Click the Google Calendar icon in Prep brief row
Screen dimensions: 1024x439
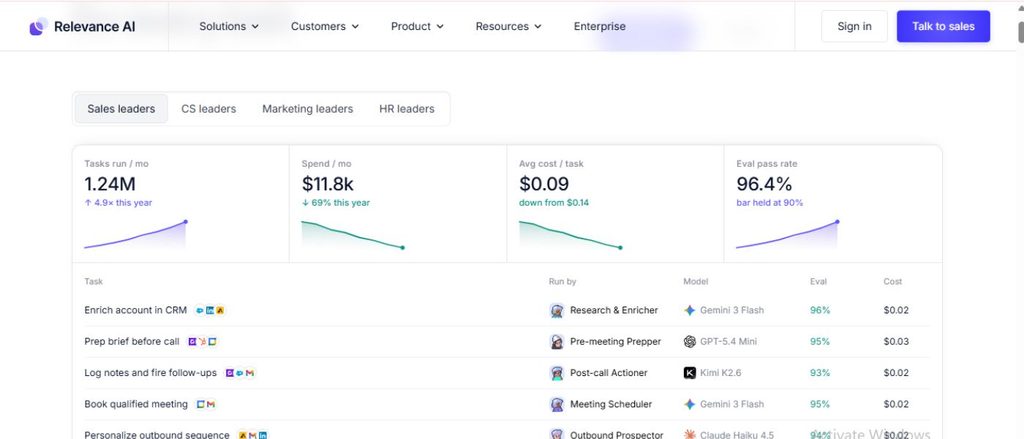212,342
